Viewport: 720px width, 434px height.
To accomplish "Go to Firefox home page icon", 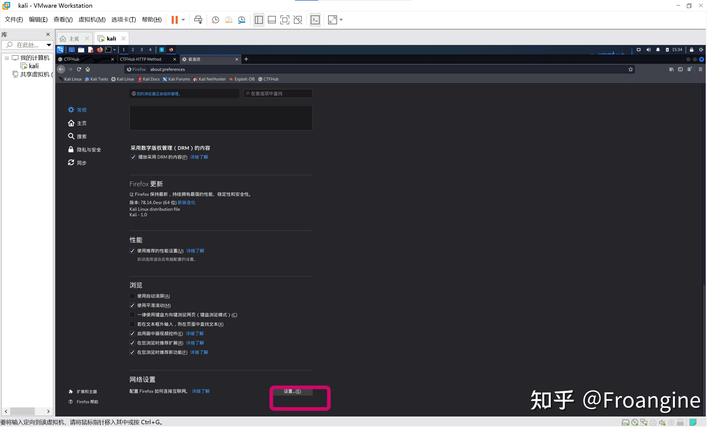I will [x=88, y=69].
